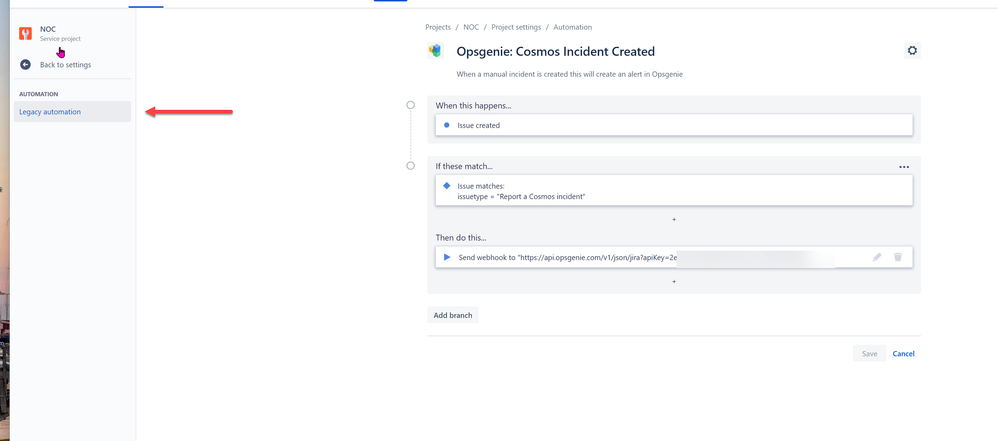The width and height of the screenshot is (998, 441).
Task: Click the rule title Opsgenie: Cosmos Incident Created
Action: (556, 52)
